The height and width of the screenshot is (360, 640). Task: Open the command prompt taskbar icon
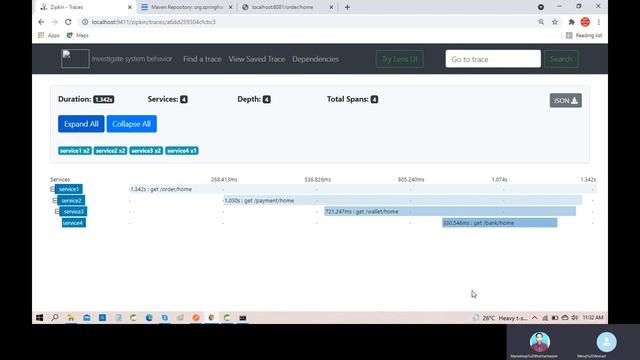point(243,318)
